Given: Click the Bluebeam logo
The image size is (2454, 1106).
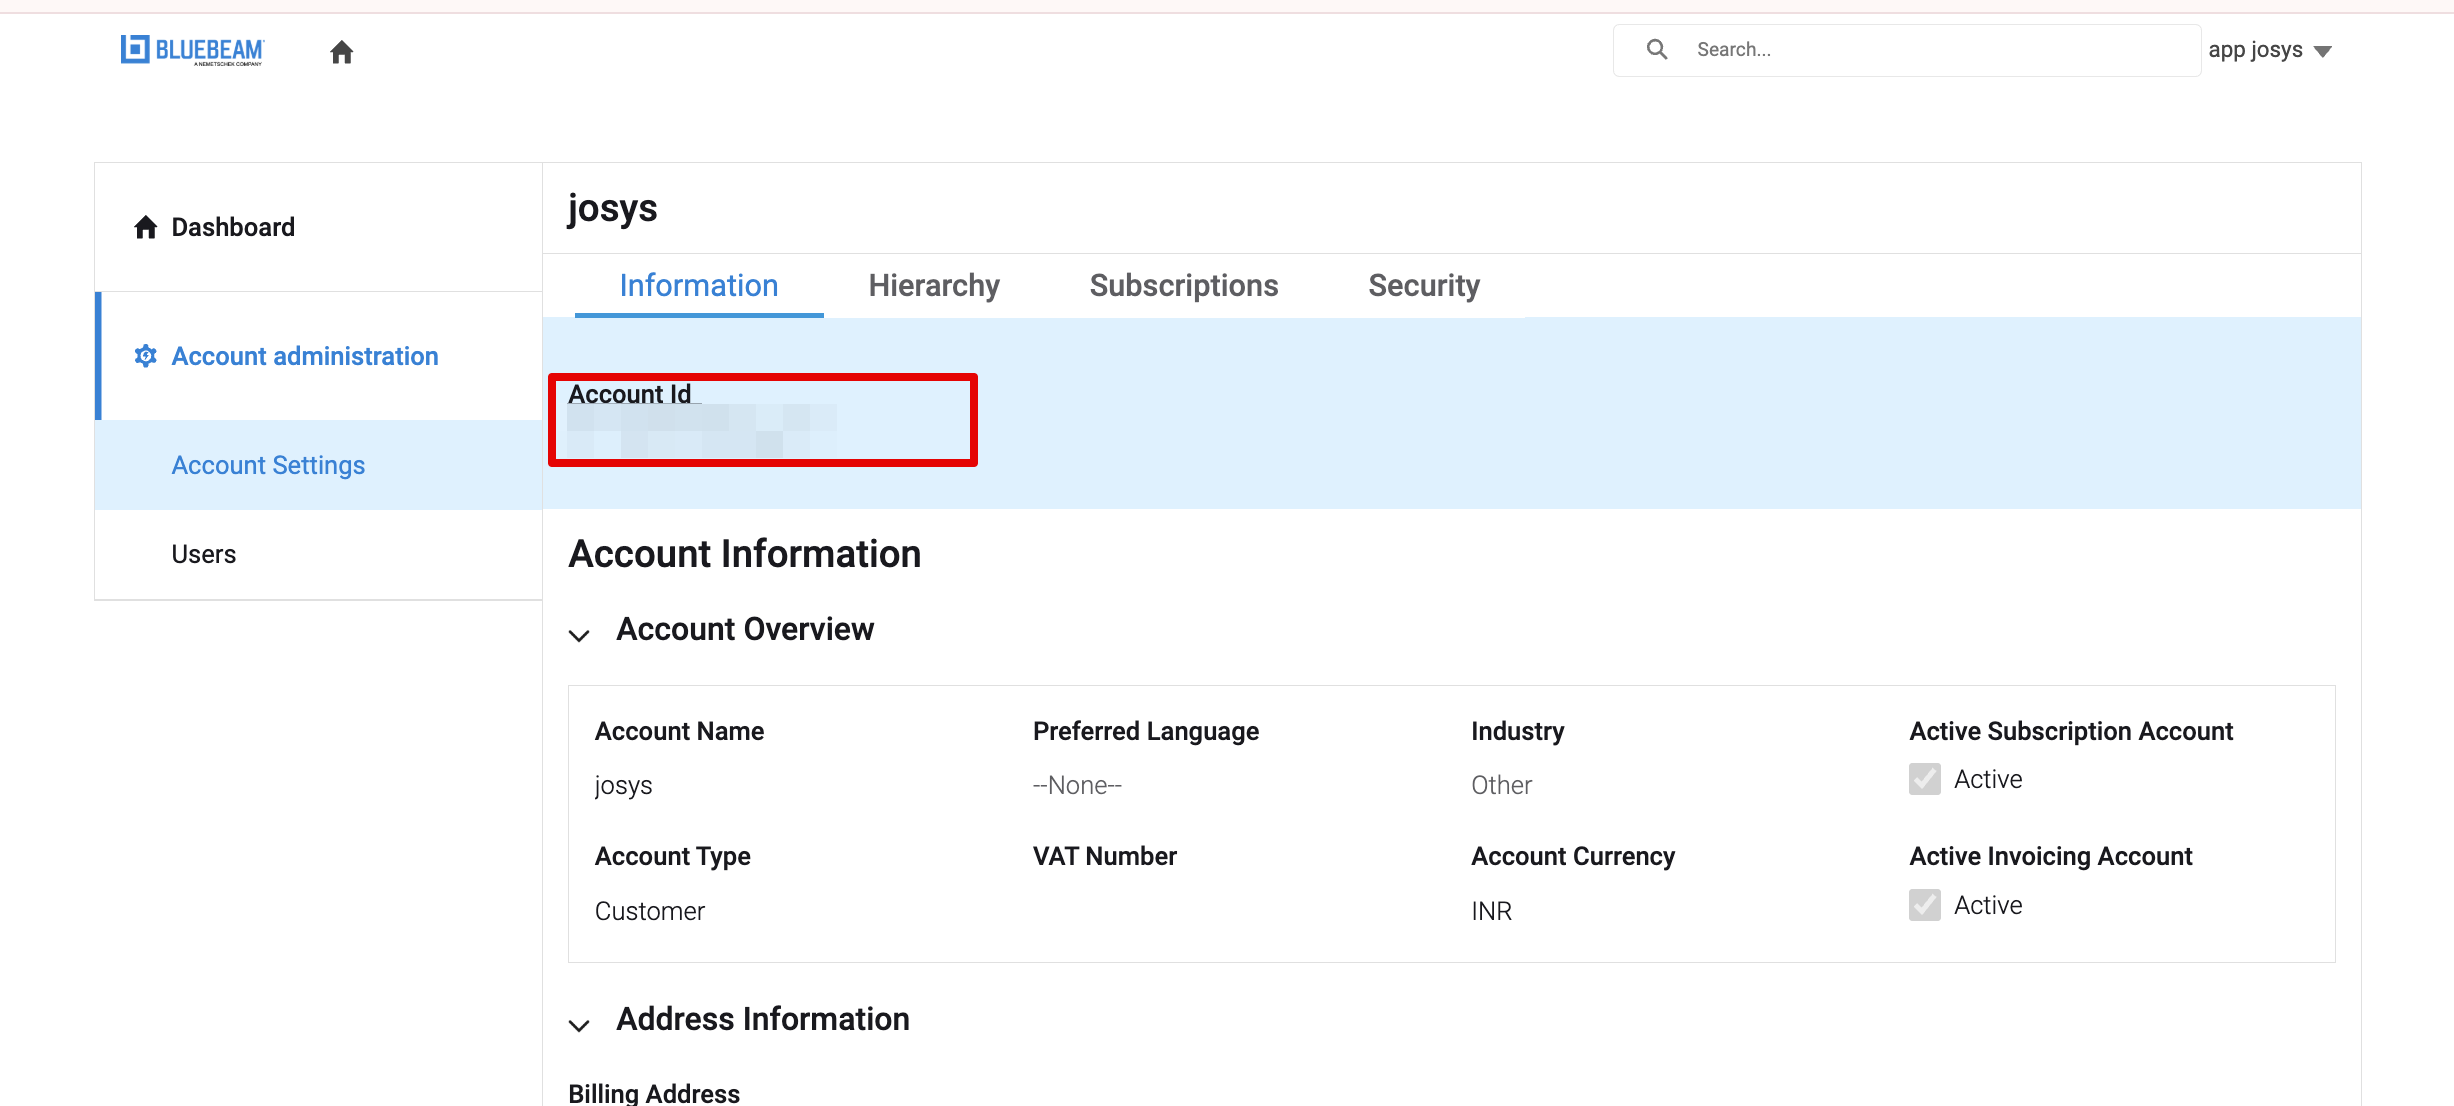Looking at the screenshot, I should 192,50.
